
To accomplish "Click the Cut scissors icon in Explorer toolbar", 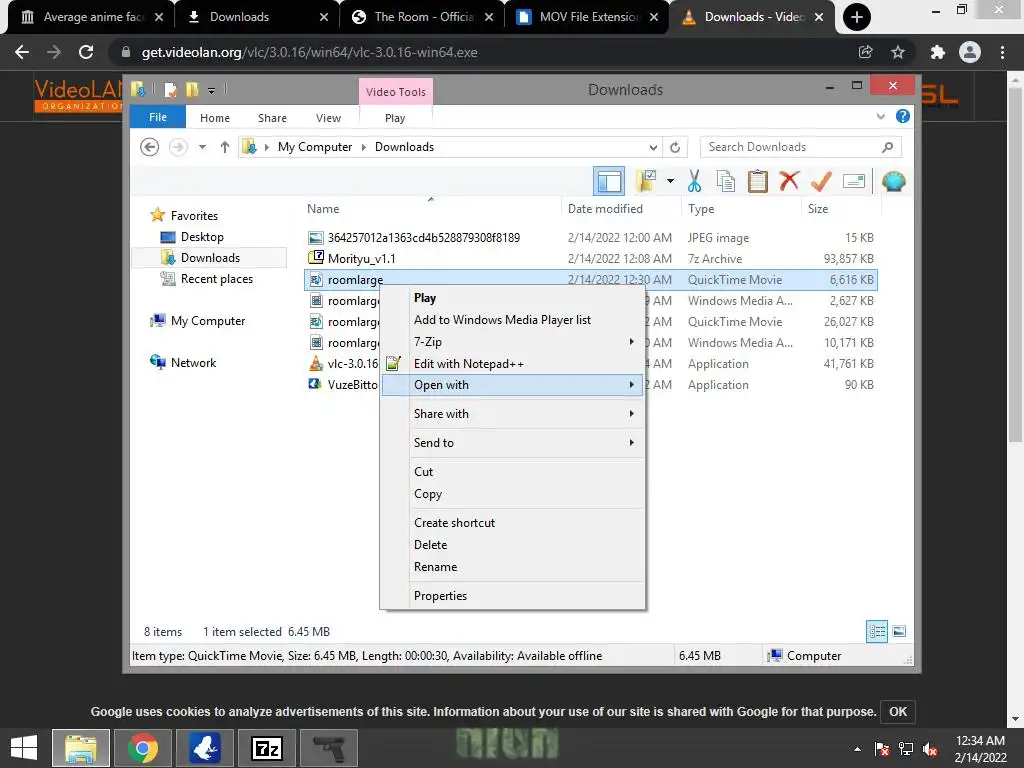I will [x=694, y=181].
